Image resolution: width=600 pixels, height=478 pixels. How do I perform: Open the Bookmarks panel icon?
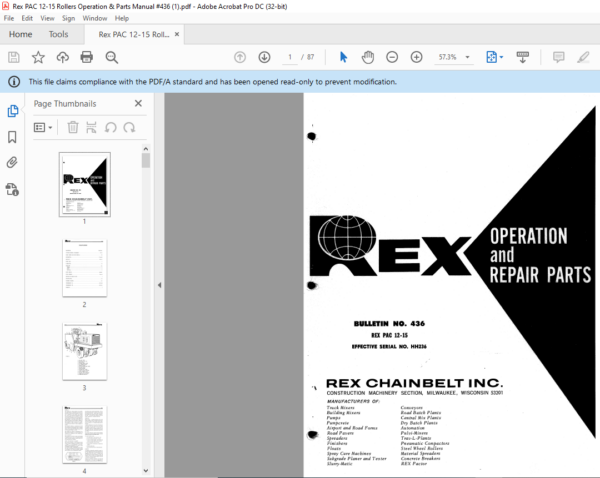coord(12,137)
